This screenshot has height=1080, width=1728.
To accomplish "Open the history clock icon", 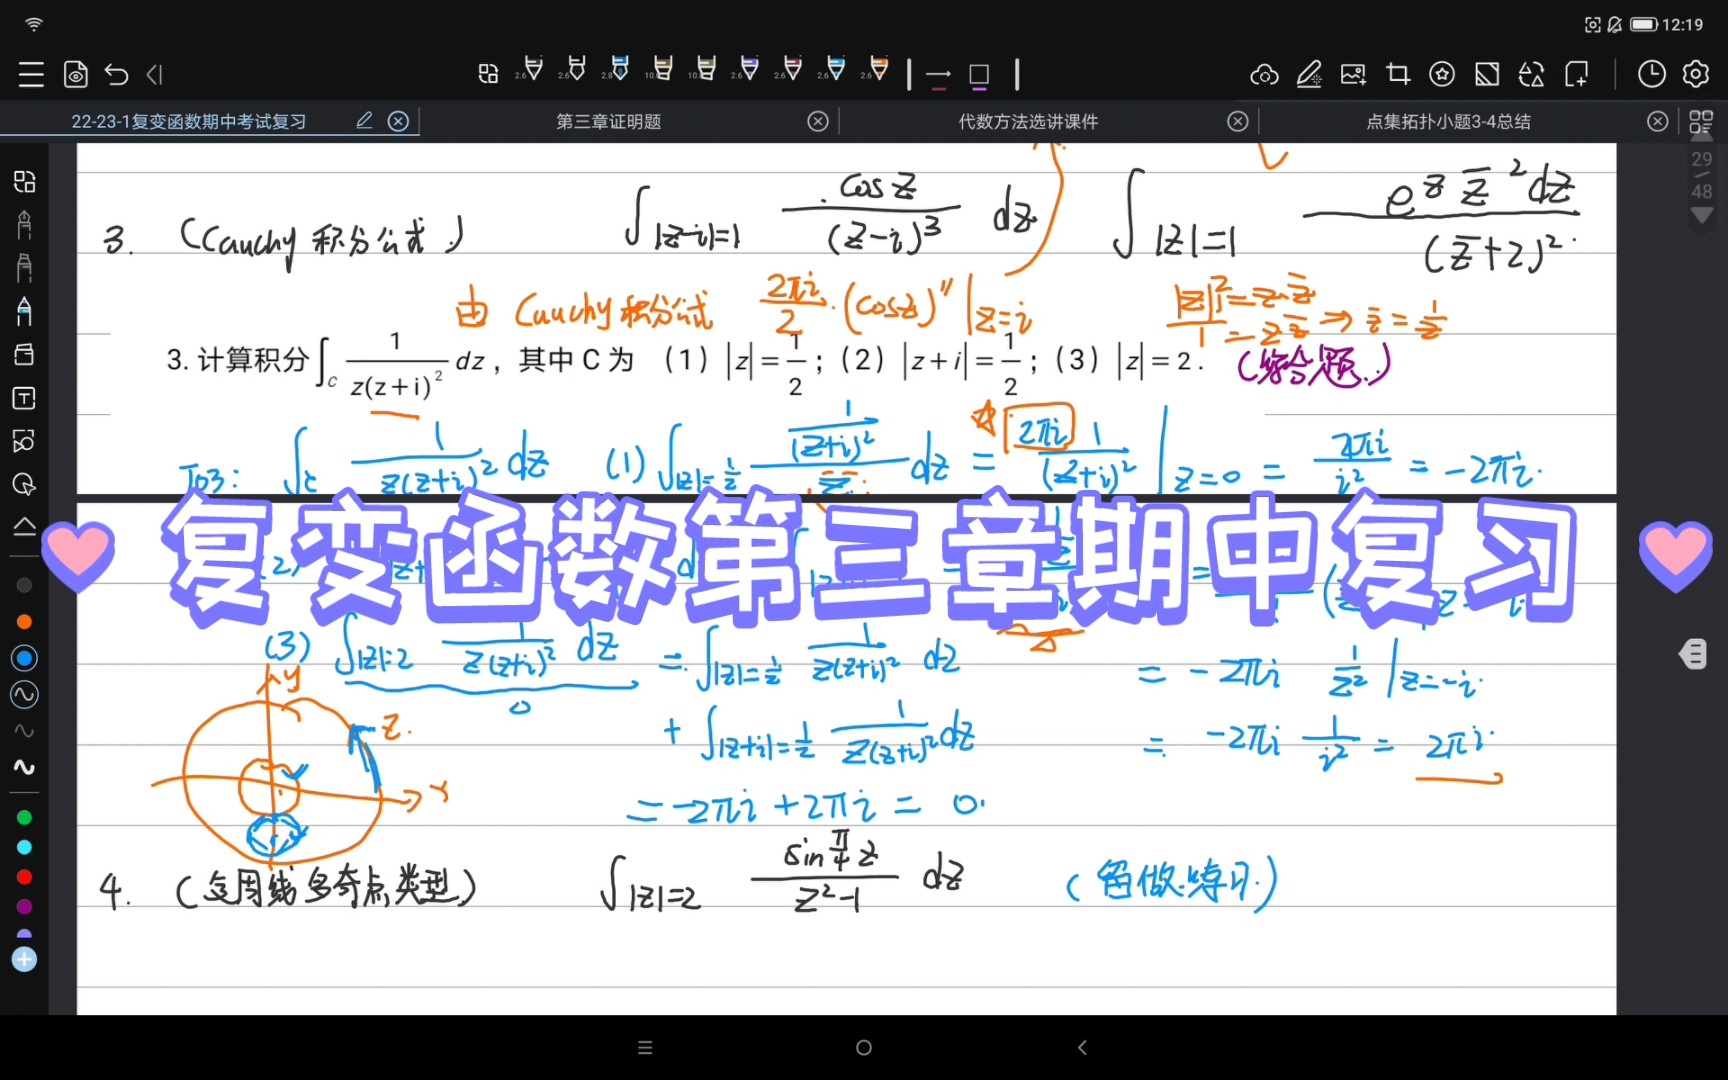I will 1651,74.
